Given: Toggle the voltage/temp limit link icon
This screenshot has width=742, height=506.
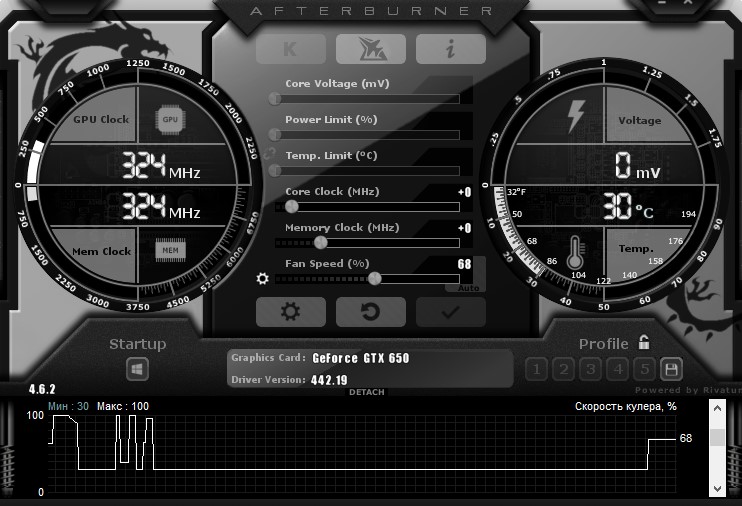Looking at the screenshot, I should (269, 153).
